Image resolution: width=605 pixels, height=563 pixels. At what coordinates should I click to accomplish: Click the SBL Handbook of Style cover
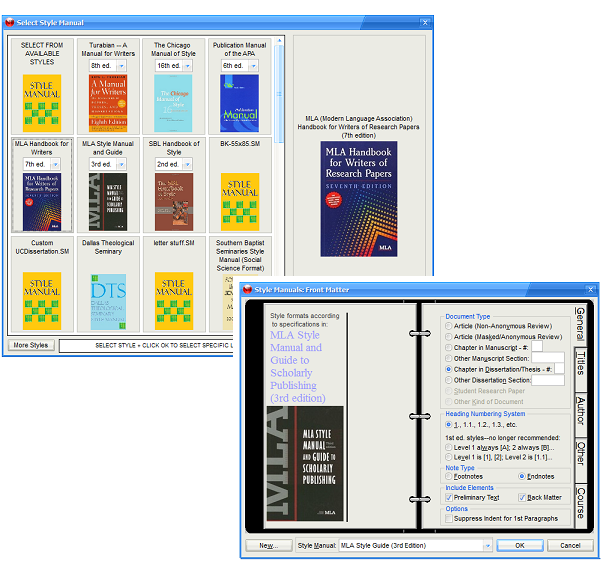click(x=173, y=202)
